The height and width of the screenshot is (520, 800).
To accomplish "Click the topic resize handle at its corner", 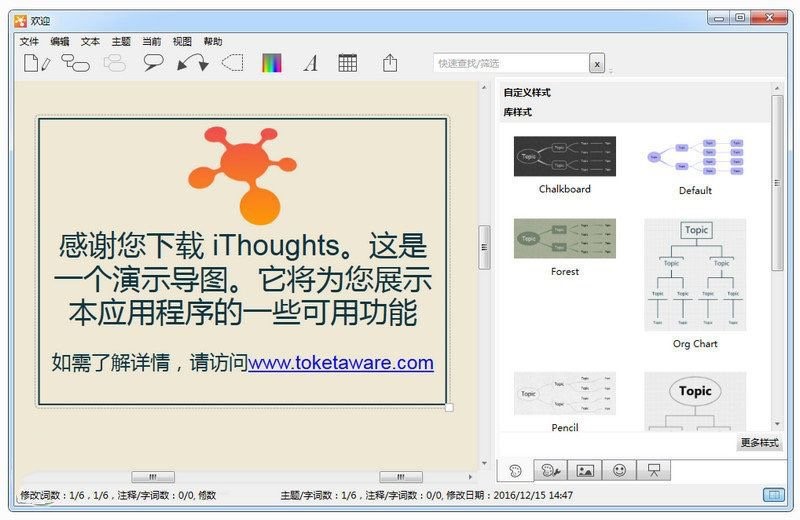I will coord(449,407).
